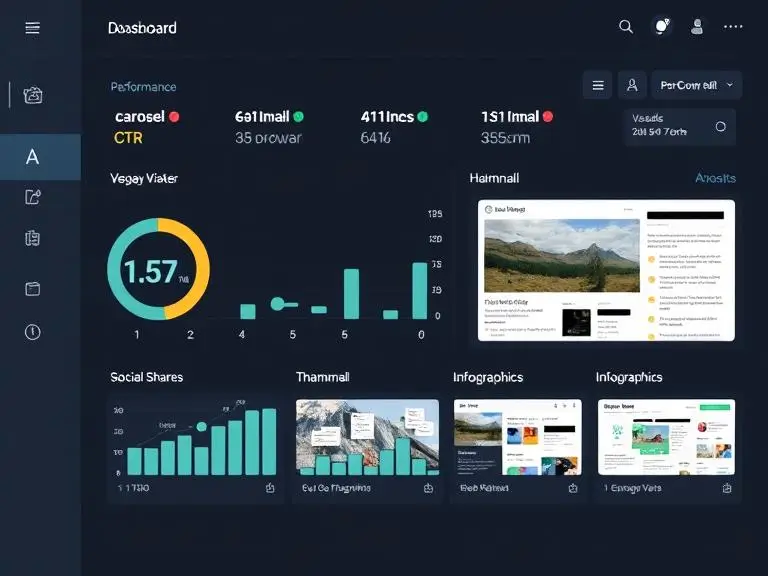768x576 pixels.
Task: Select the highlighted A sidebar item
Action: coord(40,157)
